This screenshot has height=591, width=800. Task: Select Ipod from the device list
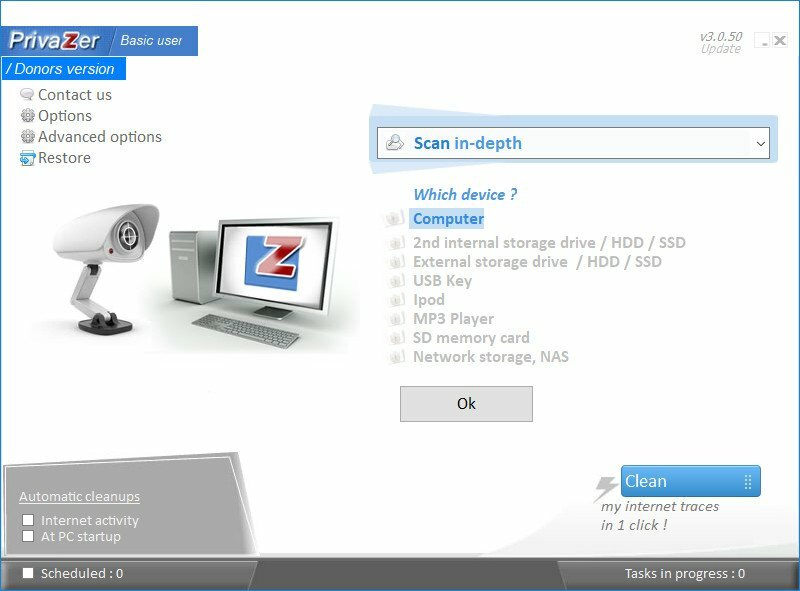[428, 300]
